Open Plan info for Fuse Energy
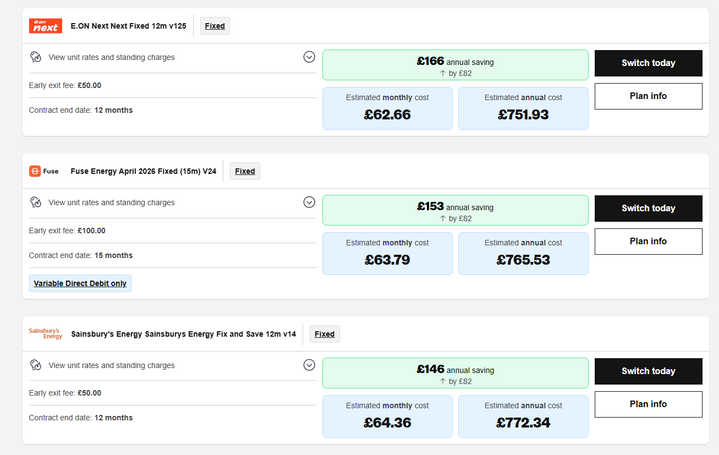Viewport: 719px width, 455px height. click(x=648, y=241)
